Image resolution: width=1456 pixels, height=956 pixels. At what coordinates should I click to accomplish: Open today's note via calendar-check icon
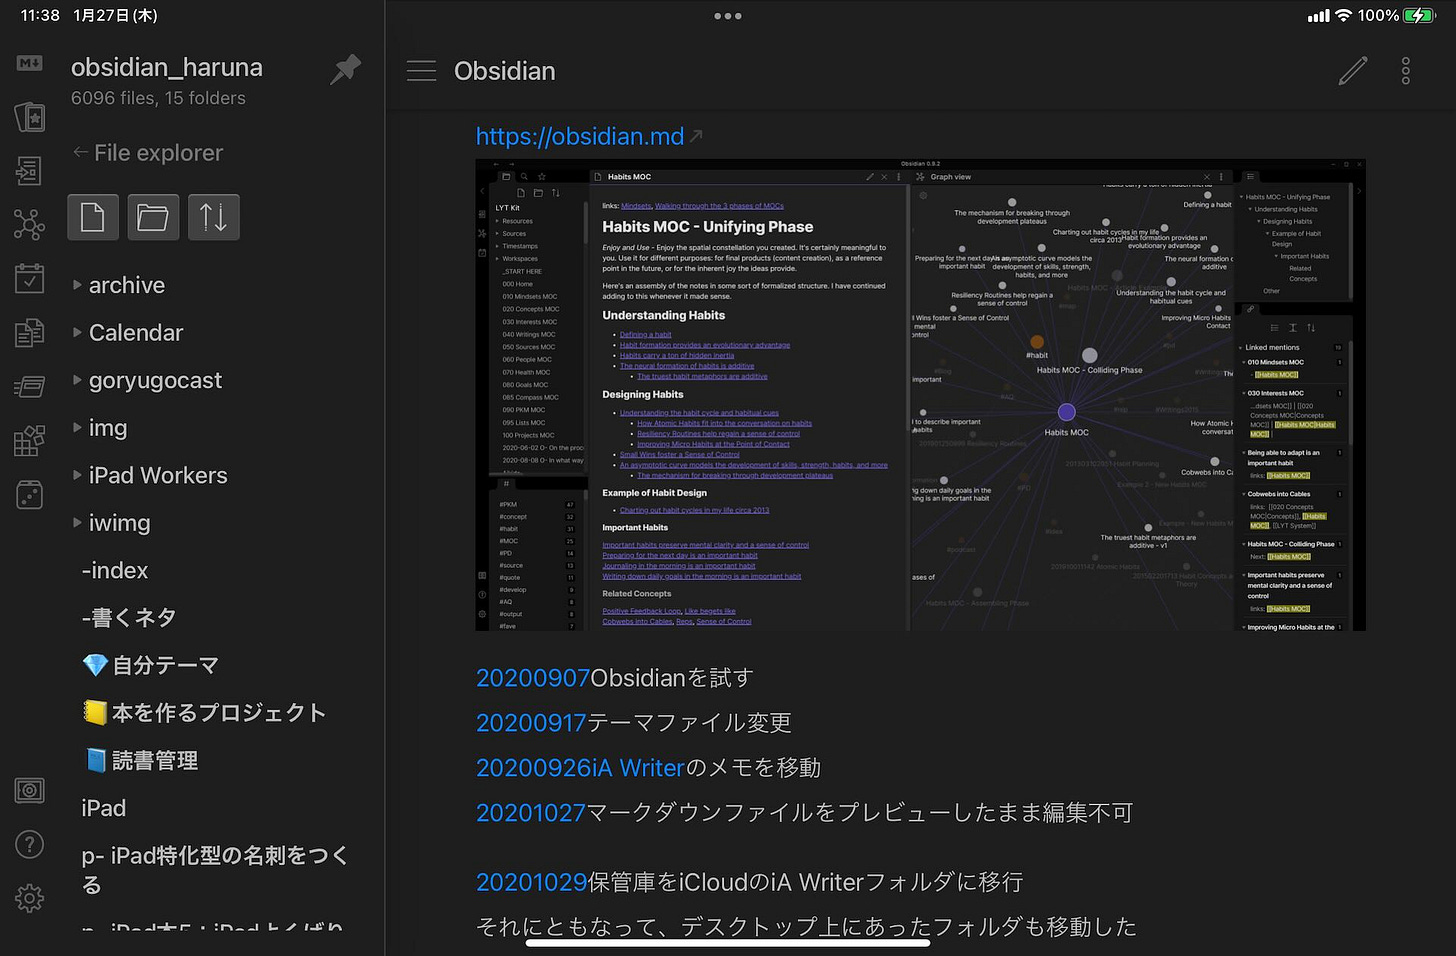point(29,278)
